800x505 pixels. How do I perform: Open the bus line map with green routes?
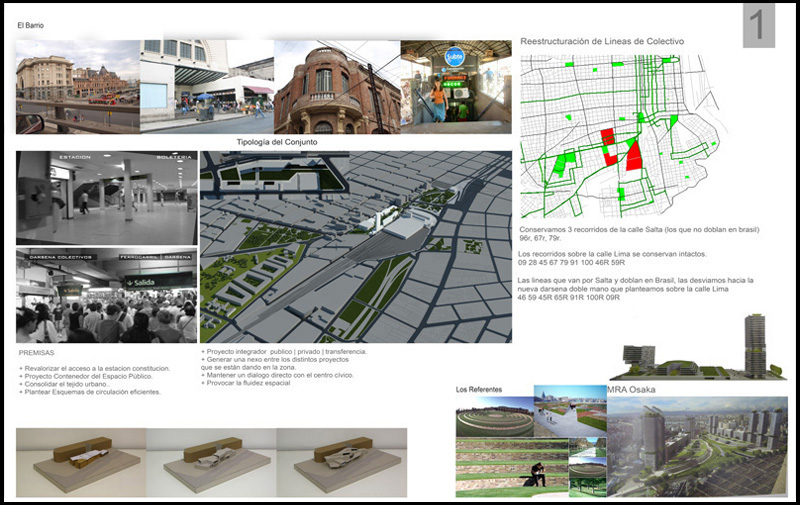[x=620, y=136]
